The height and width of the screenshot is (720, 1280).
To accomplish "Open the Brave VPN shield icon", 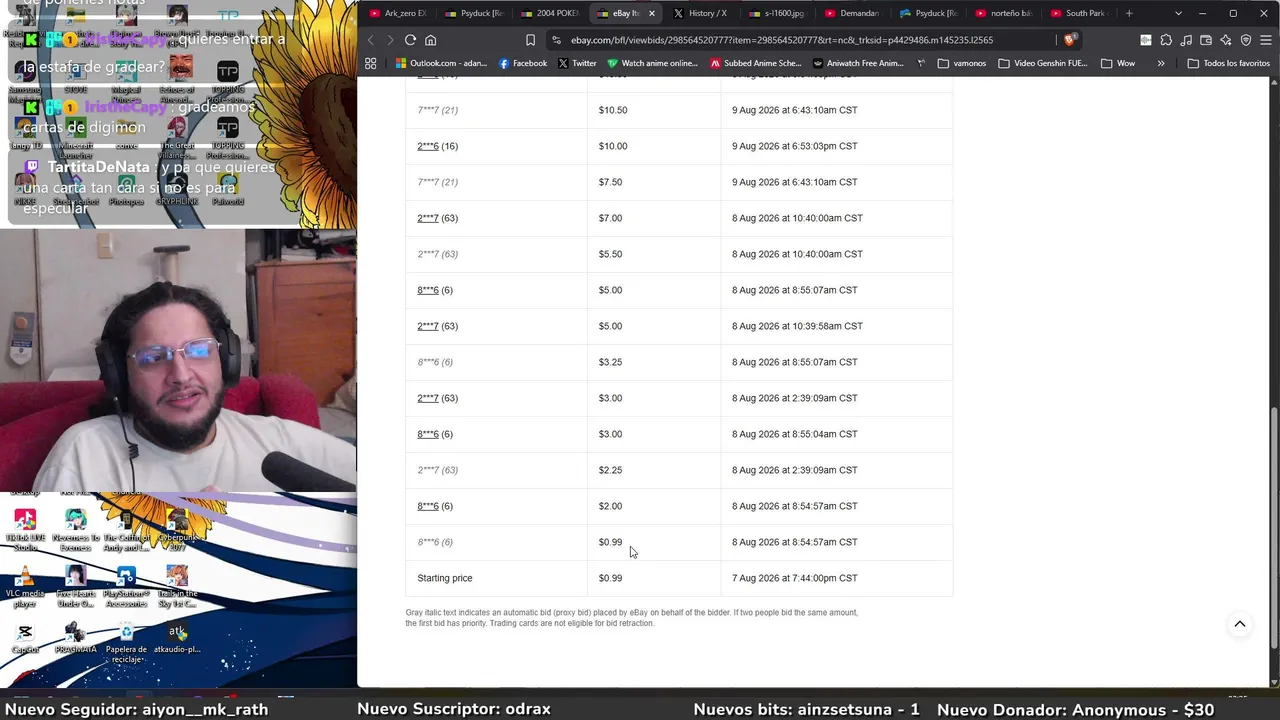I will [1246, 40].
